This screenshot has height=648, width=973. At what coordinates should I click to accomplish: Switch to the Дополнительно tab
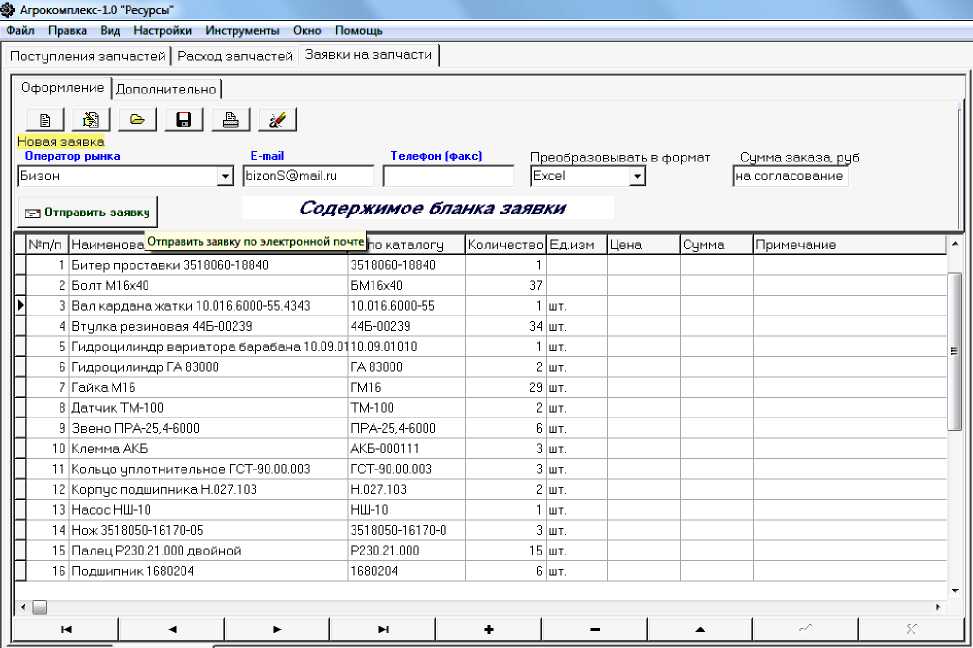(166, 89)
